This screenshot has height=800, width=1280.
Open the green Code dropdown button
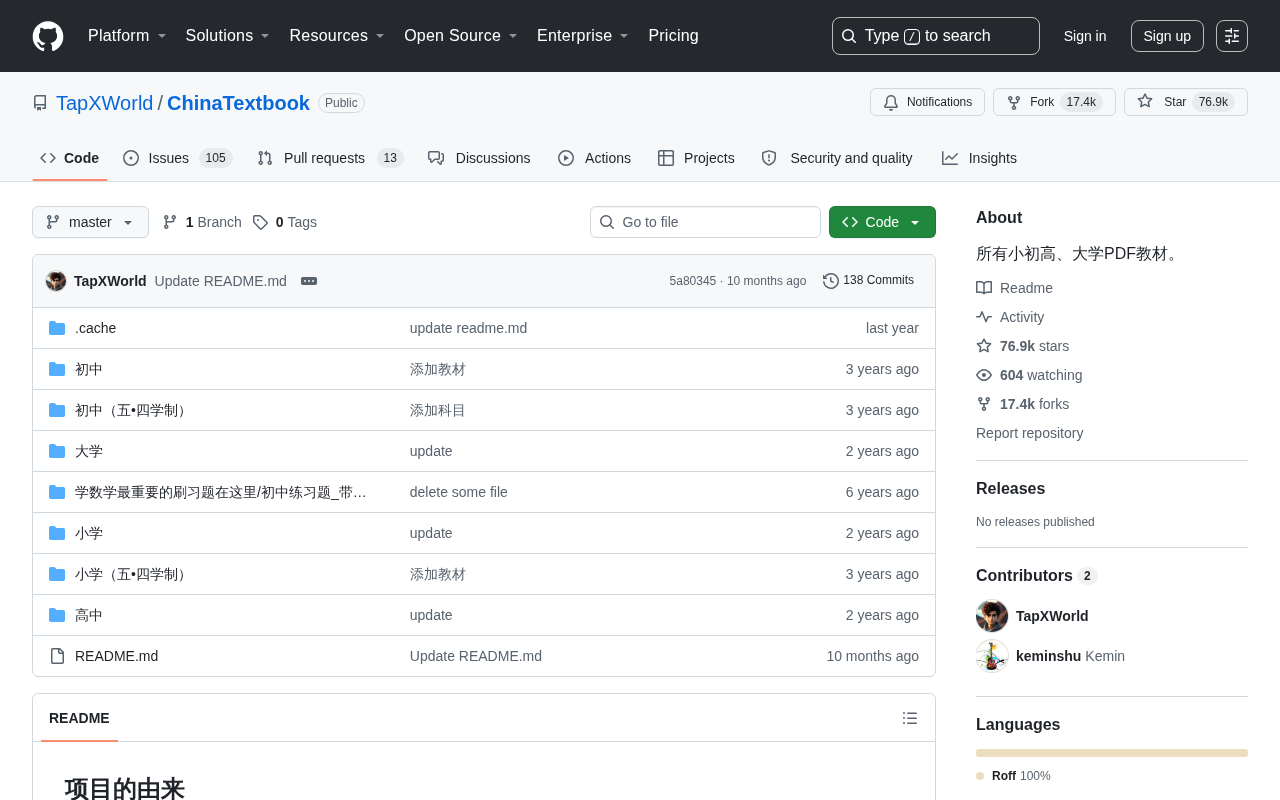coord(882,222)
